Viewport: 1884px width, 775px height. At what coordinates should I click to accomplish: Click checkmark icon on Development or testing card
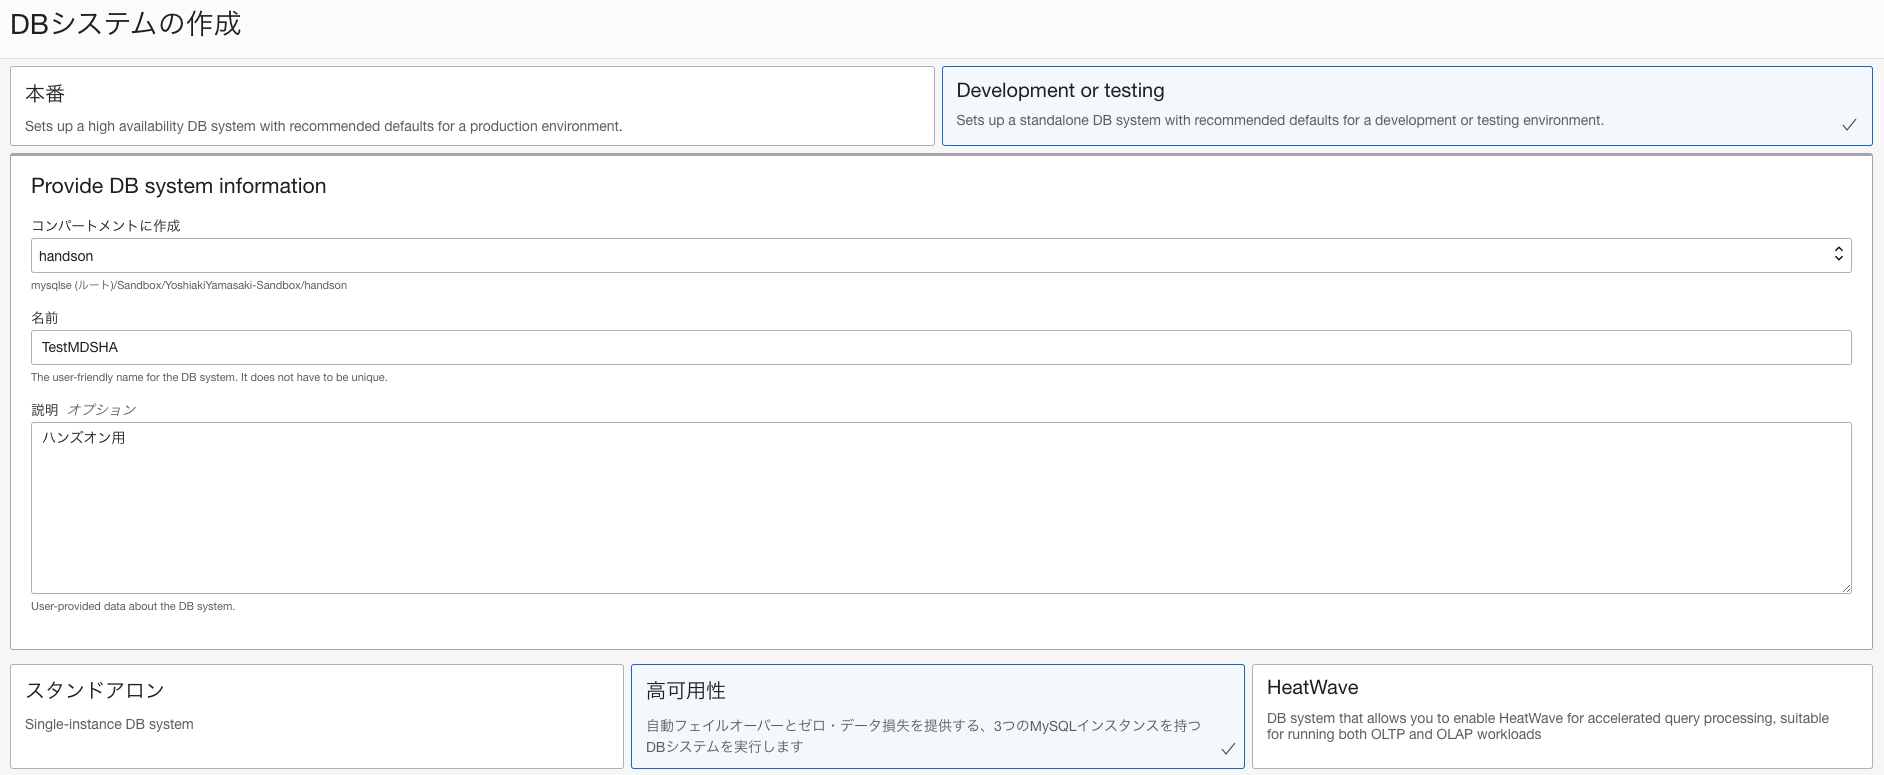coord(1849,125)
